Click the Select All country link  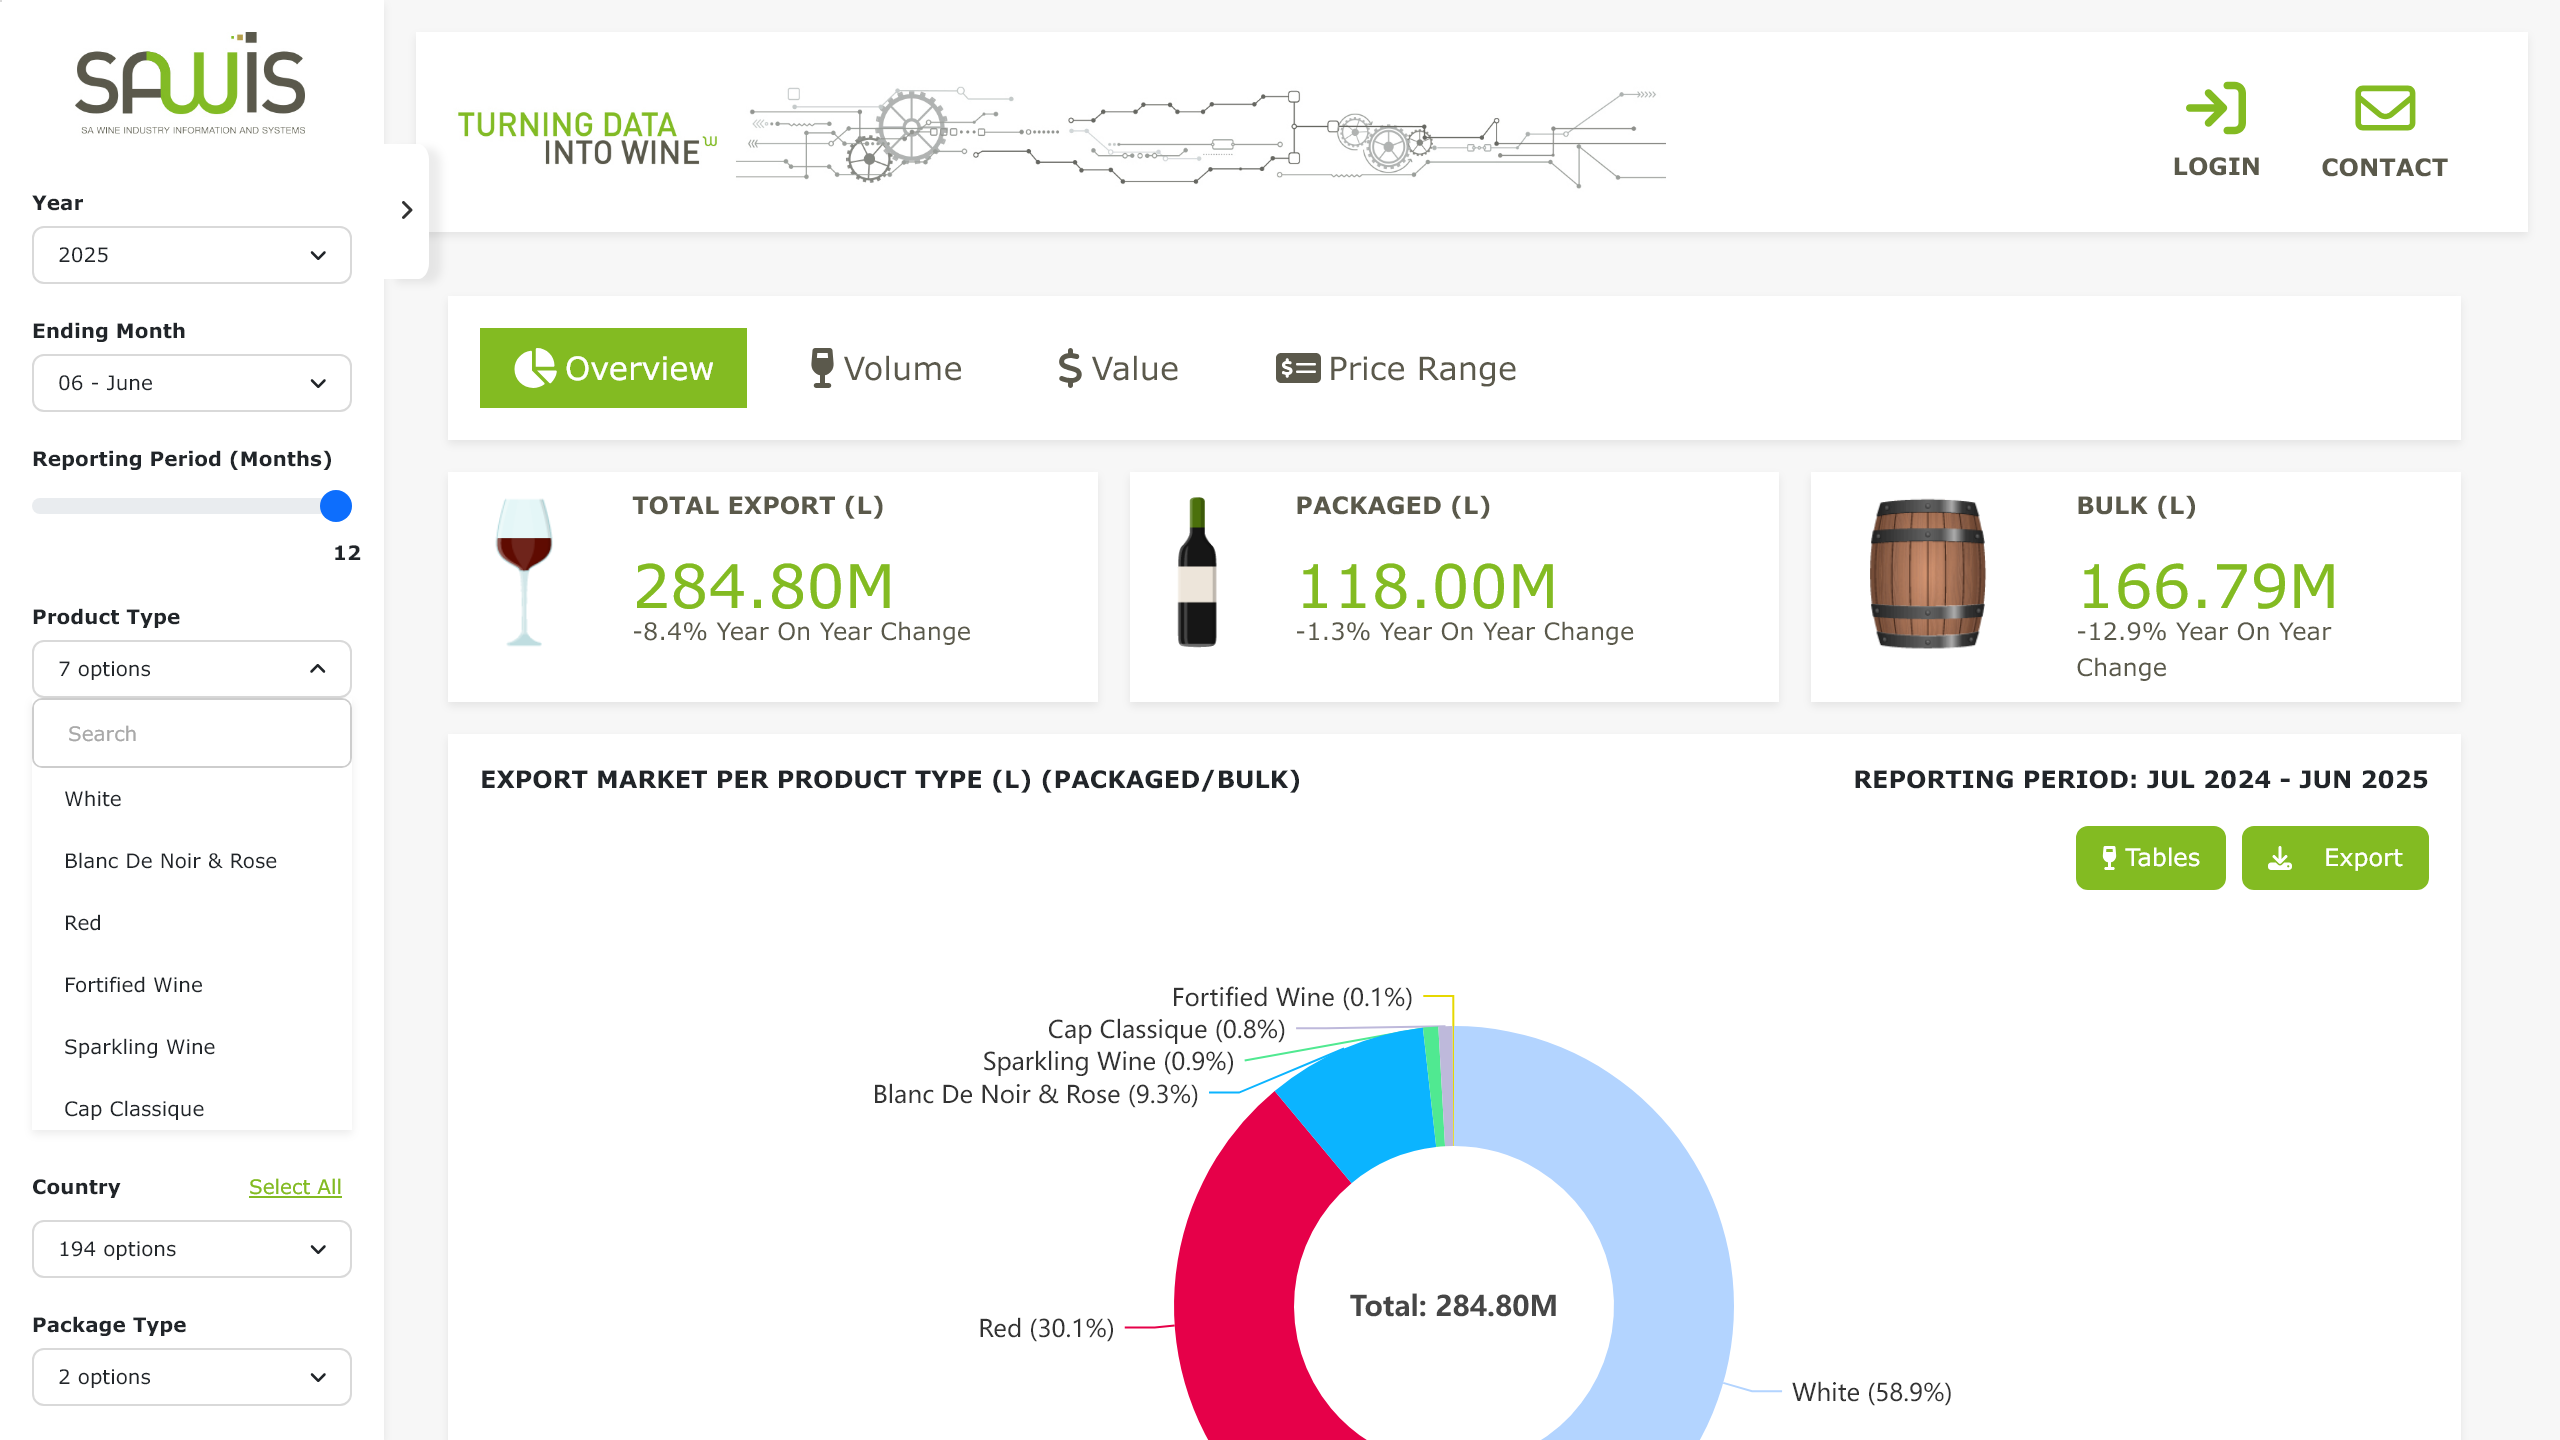point(295,1187)
